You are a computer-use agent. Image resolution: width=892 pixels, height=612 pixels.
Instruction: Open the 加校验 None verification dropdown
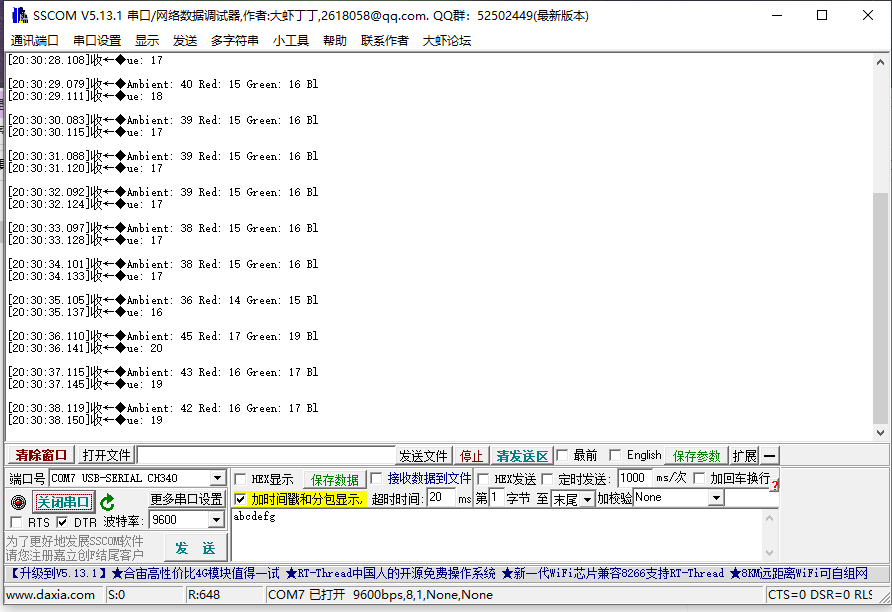(x=718, y=497)
